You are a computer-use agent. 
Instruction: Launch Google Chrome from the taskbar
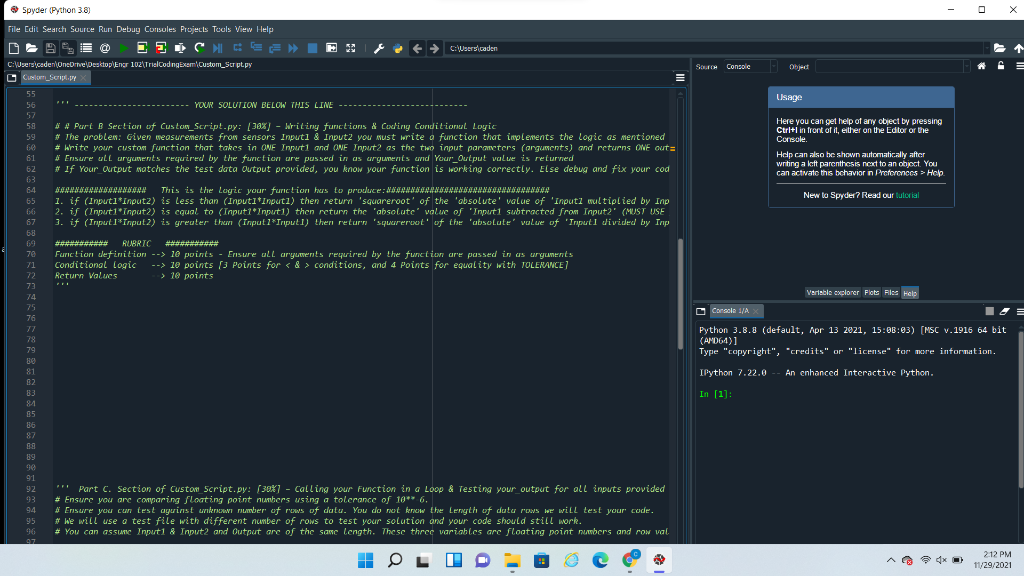click(x=630, y=562)
